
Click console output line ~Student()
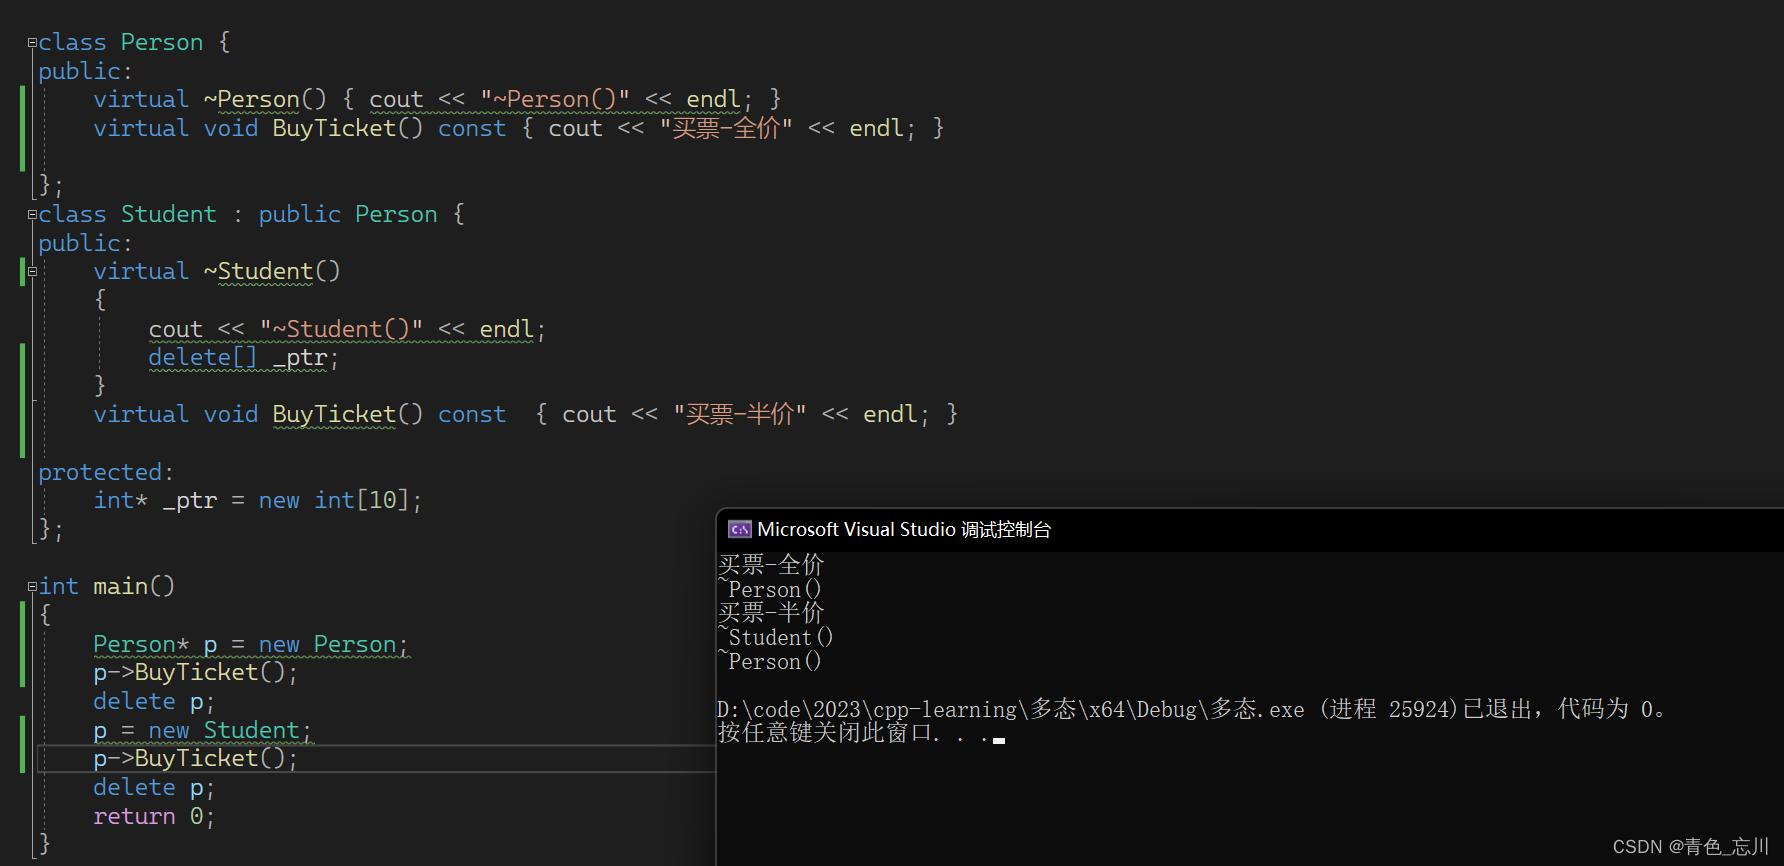tap(776, 637)
